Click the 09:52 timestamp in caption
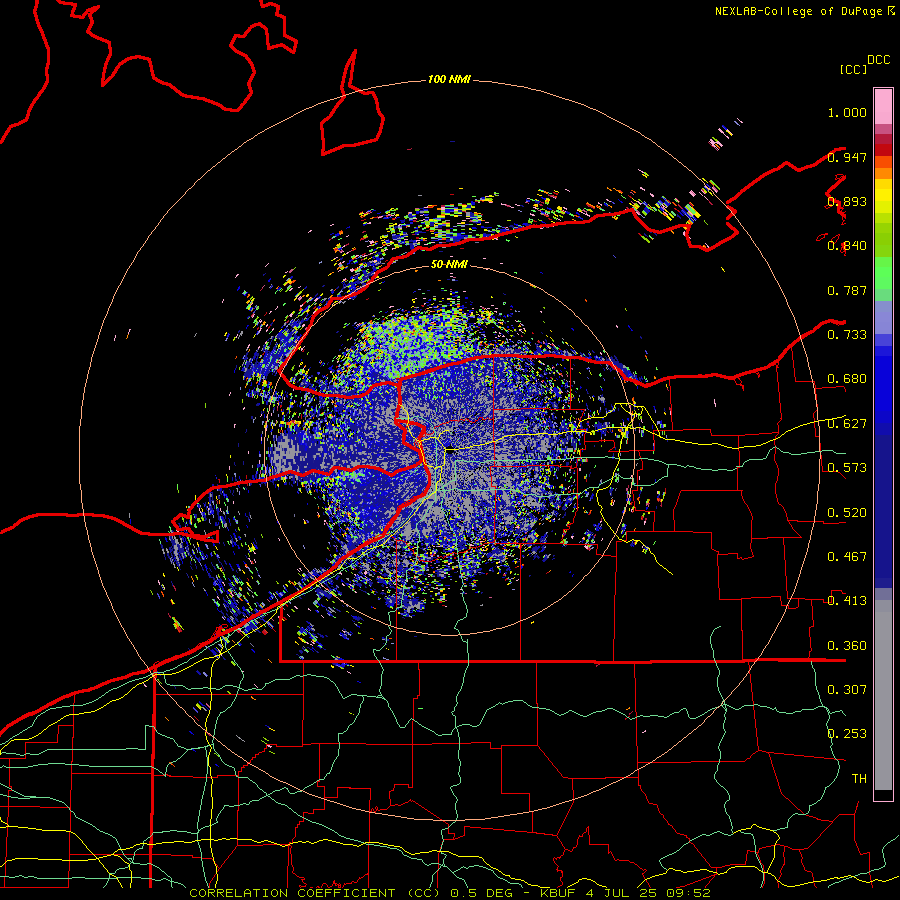Viewport: 900px width, 900px height. 688,893
